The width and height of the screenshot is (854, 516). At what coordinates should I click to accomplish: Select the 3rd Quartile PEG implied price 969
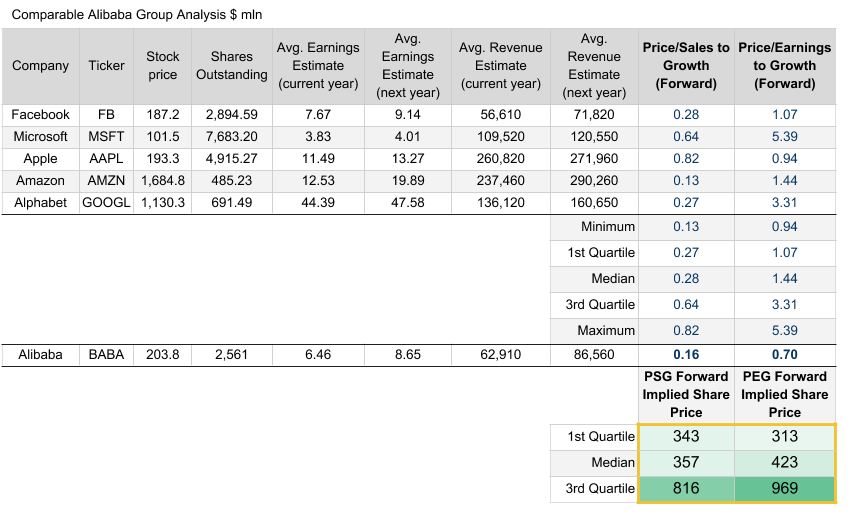click(x=784, y=488)
